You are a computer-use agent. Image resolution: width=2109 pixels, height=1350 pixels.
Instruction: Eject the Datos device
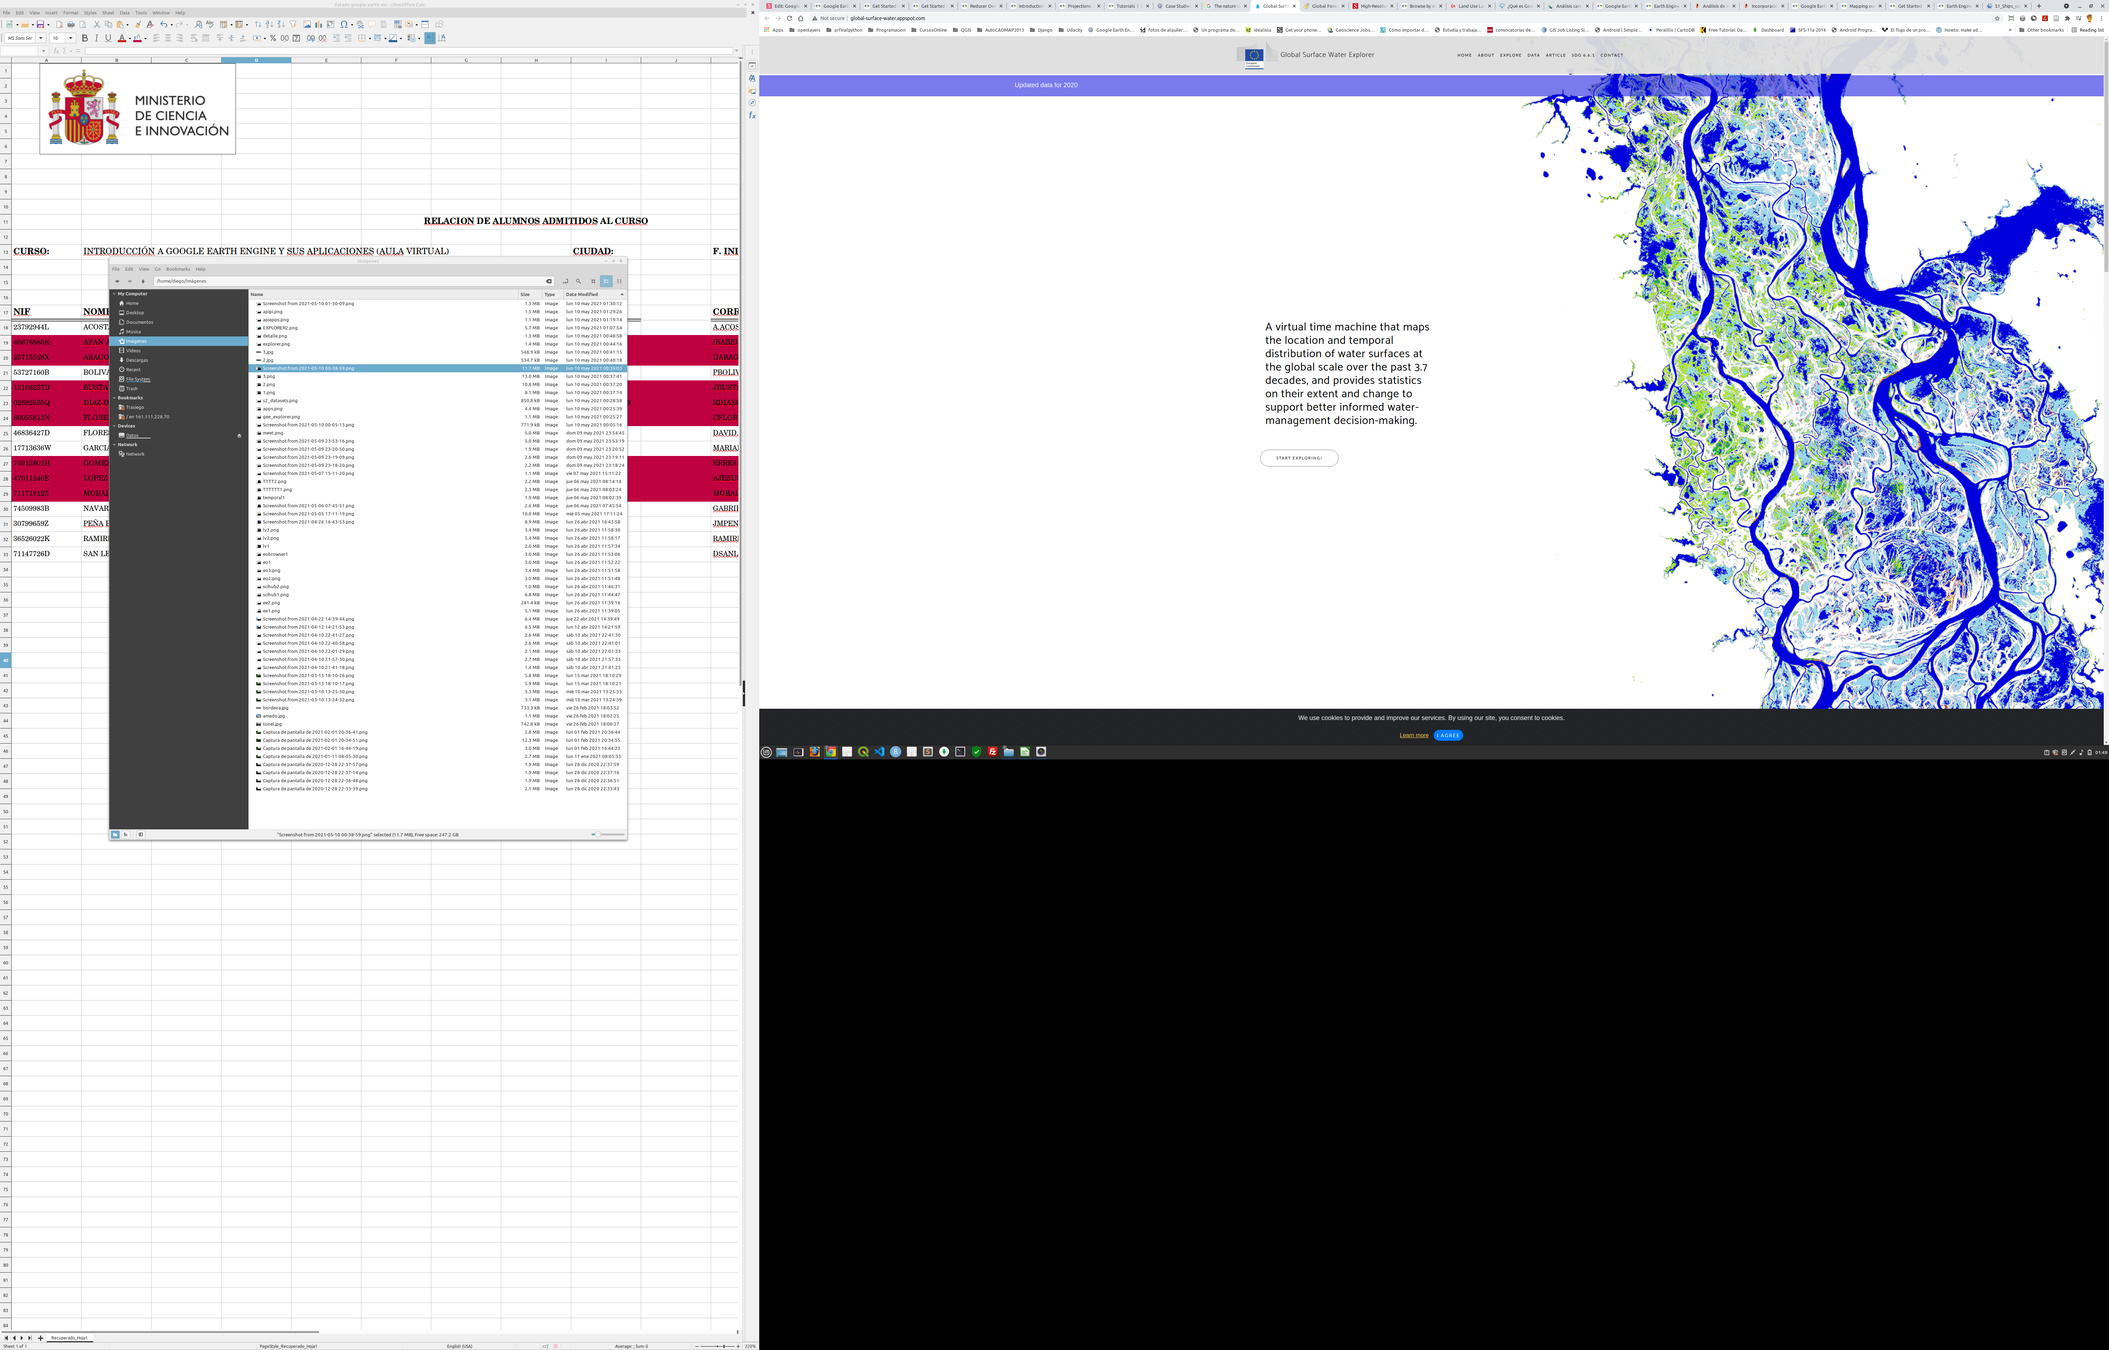239,436
